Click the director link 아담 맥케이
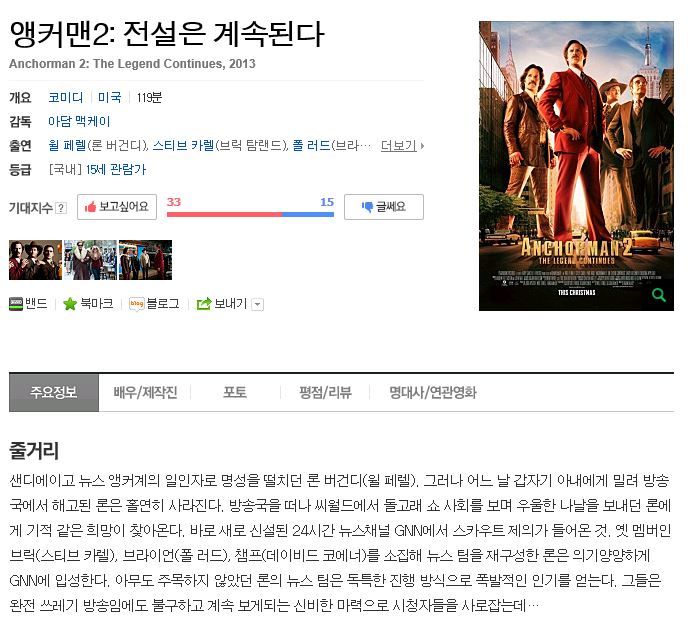This screenshot has height=629, width=690. click(79, 121)
